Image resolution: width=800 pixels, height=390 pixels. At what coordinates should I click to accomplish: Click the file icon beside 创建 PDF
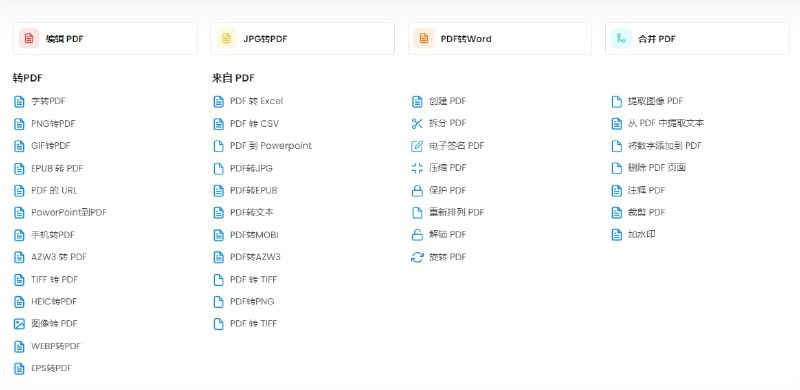(x=417, y=102)
